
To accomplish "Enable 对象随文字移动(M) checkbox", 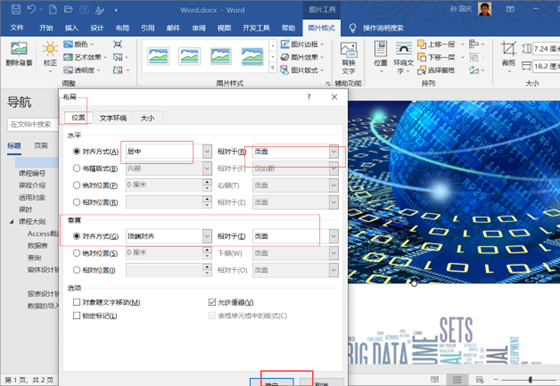I will click(x=76, y=302).
